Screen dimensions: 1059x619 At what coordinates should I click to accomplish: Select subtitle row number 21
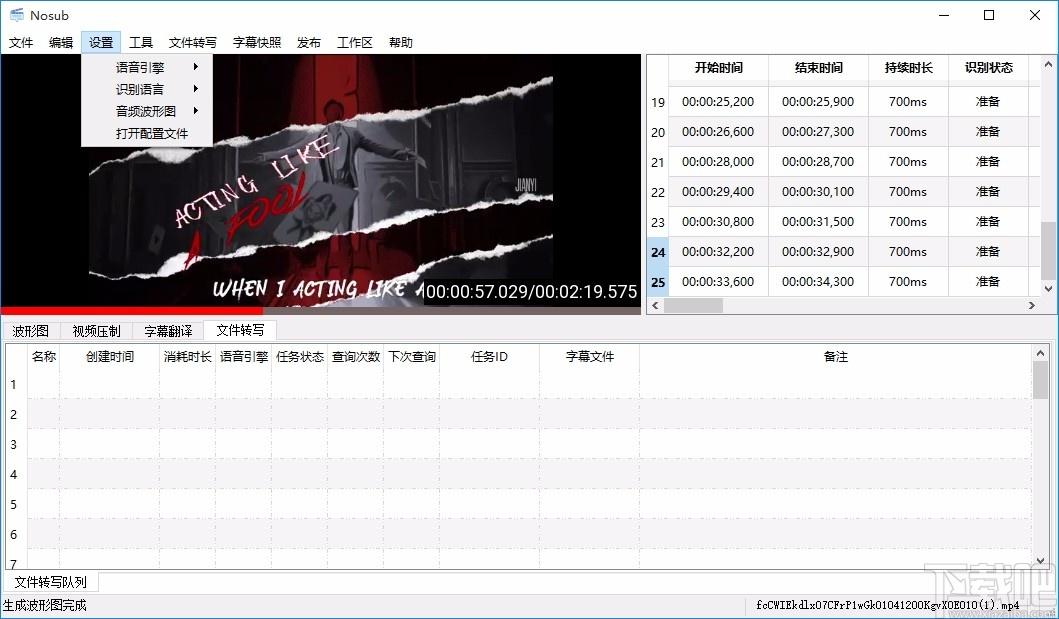point(658,162)
